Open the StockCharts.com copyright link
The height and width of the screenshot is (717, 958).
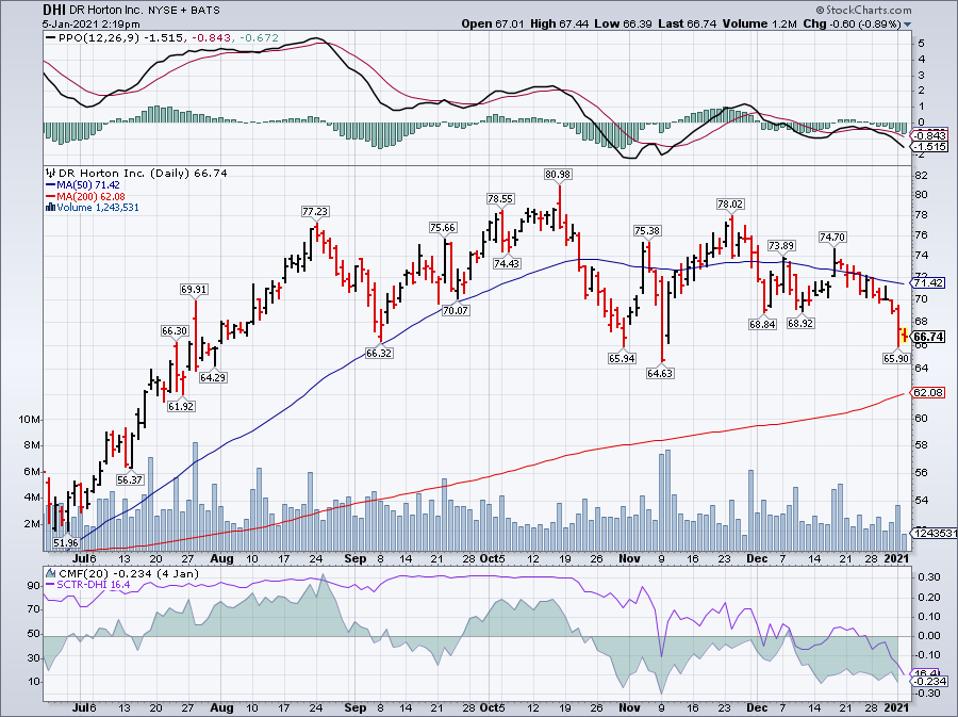tap(863, 10)
